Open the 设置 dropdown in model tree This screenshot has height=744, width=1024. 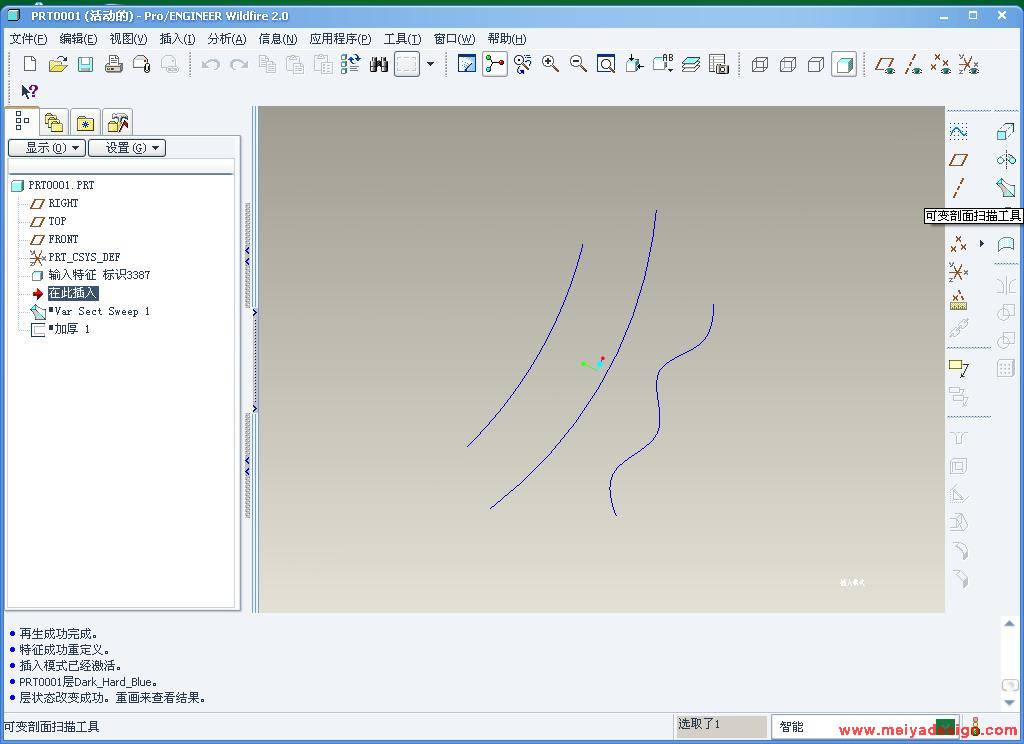(126, 148)
